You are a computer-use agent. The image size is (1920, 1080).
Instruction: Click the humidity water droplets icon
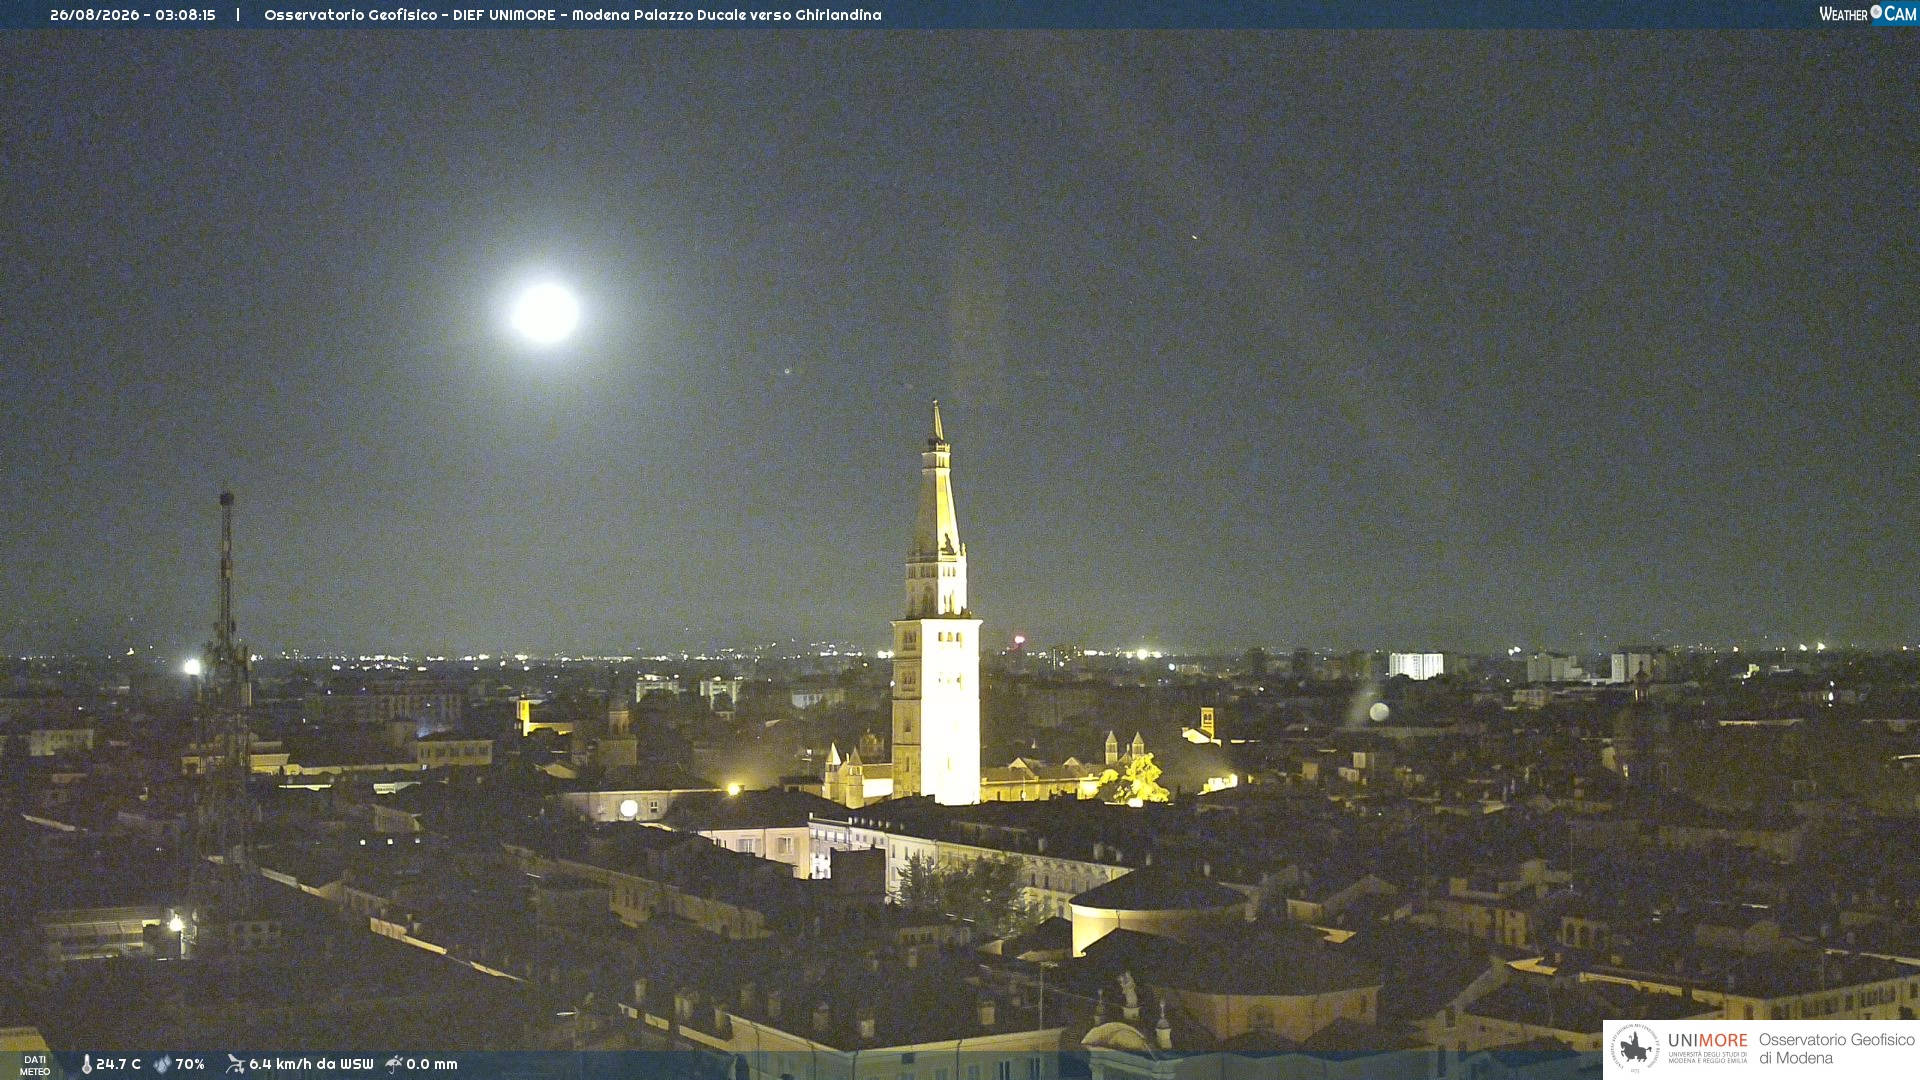pyautogui.click(x=162, y=1064)
